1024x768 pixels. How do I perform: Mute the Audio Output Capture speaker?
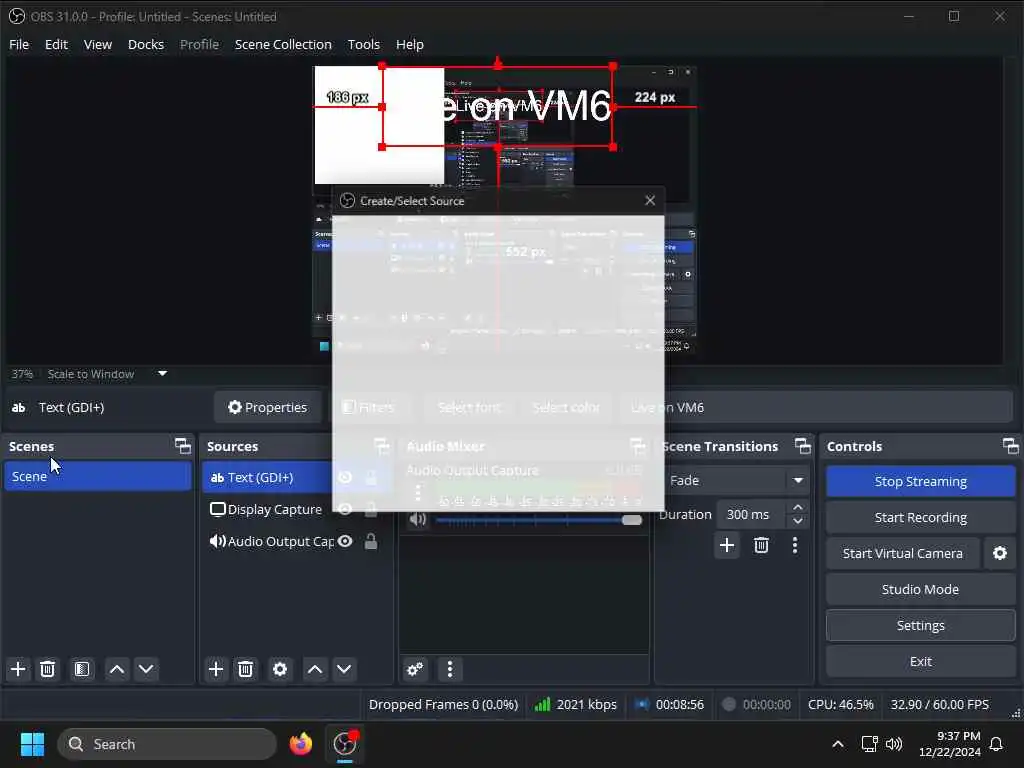coord(418,520)
